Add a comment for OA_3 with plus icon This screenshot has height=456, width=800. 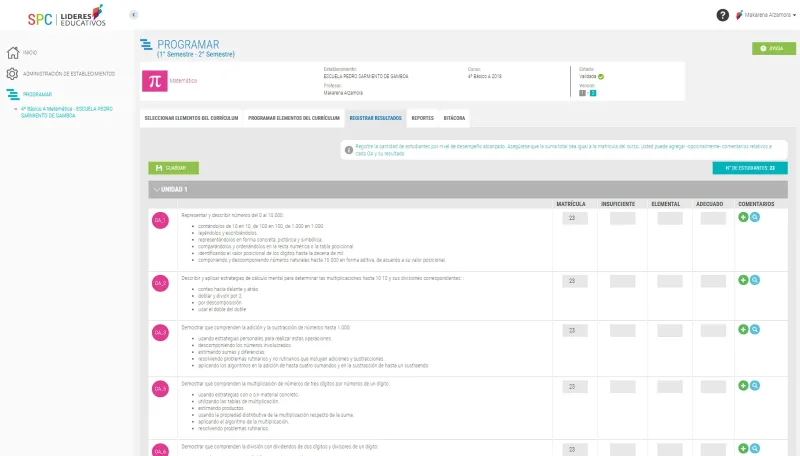point(743,330)
